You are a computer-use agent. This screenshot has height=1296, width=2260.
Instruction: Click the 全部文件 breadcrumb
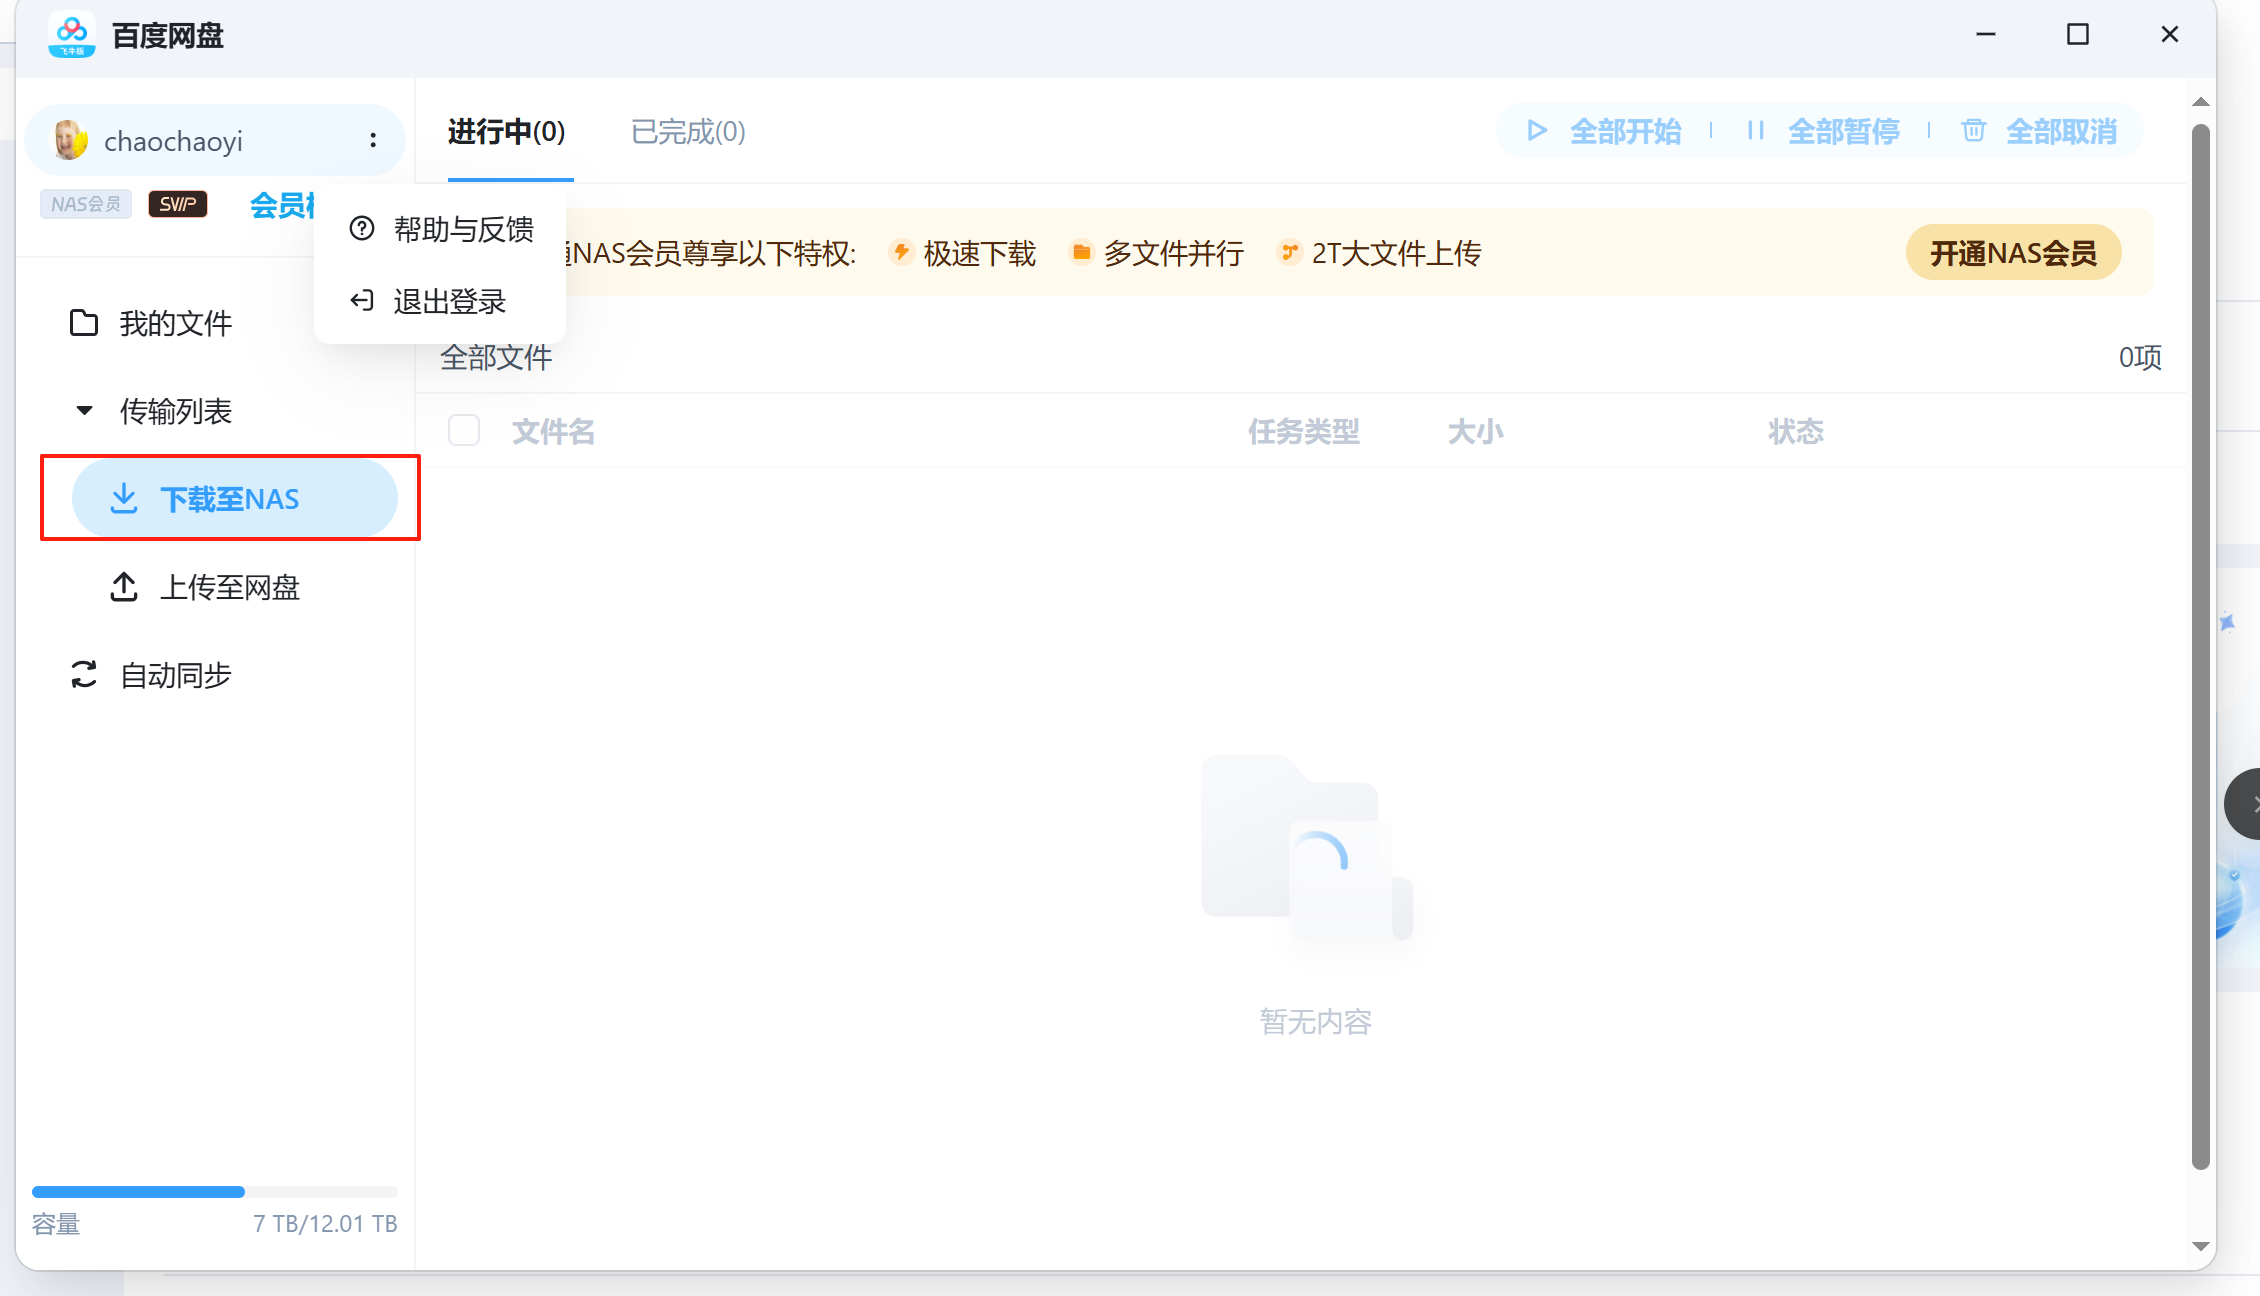[497, 358]
